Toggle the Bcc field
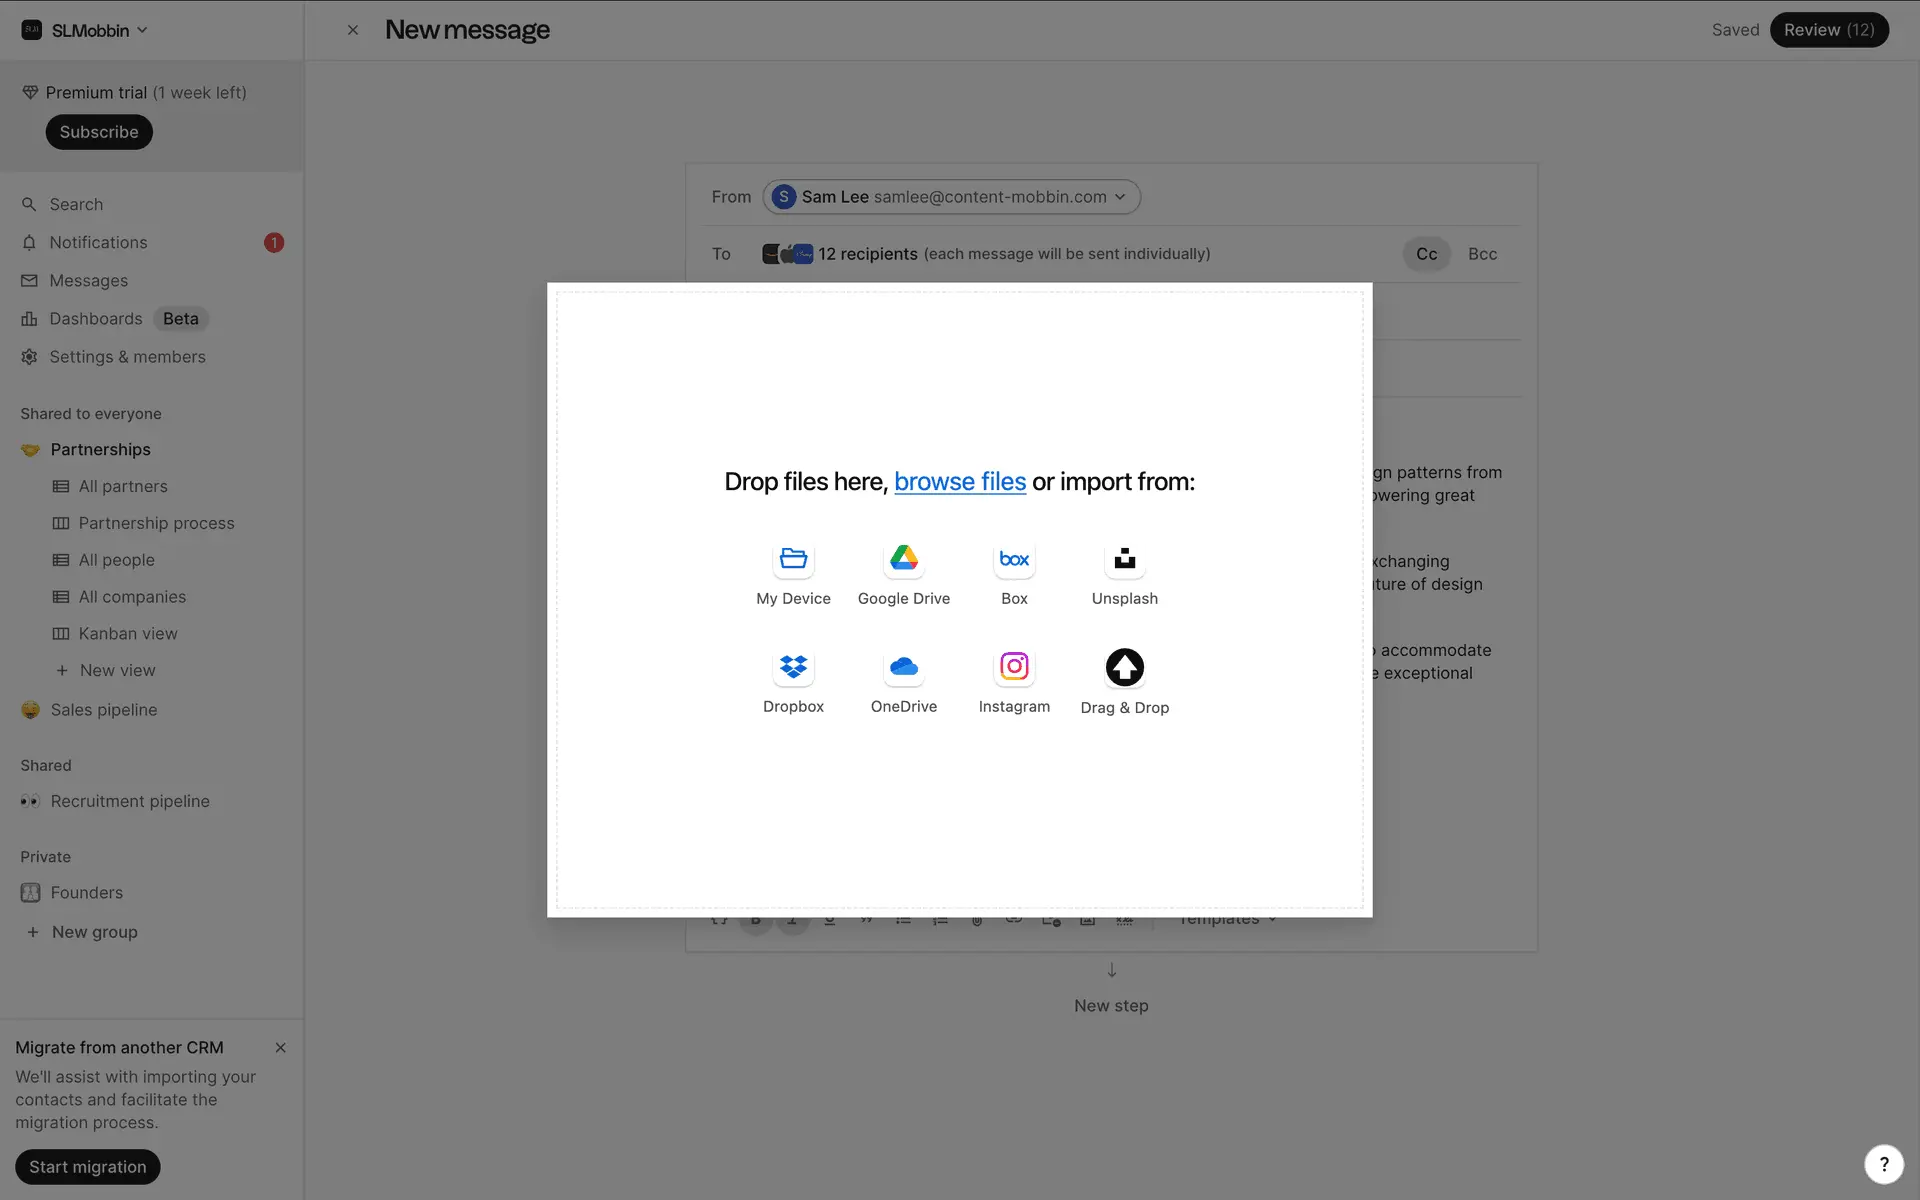Viewport: 1920px width, 1200px height. pos(1482,254)
